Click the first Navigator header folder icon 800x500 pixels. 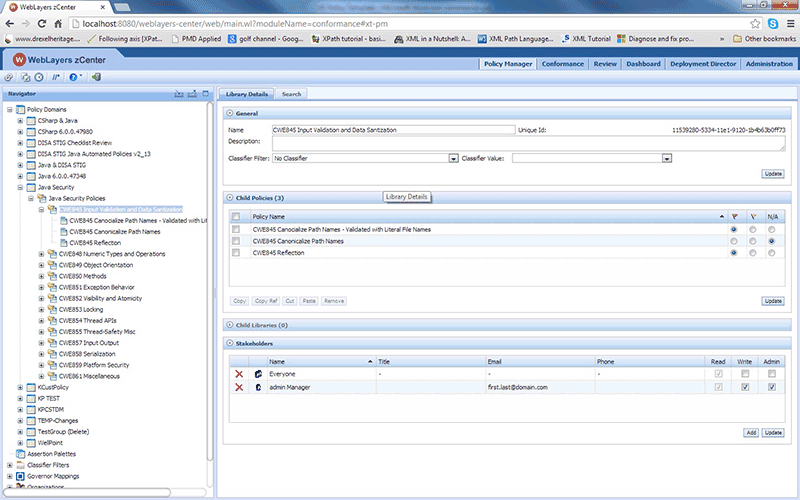179,94
